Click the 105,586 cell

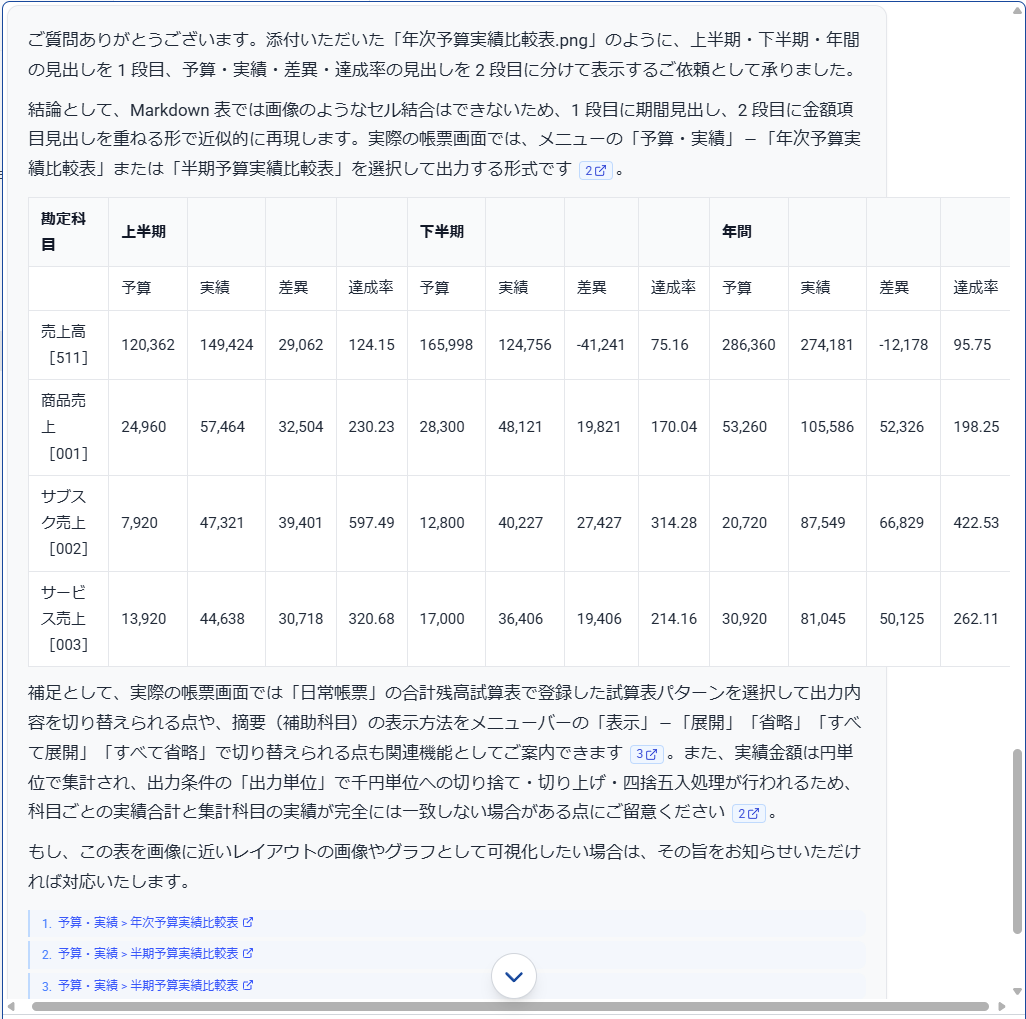(x=827, y=427)
